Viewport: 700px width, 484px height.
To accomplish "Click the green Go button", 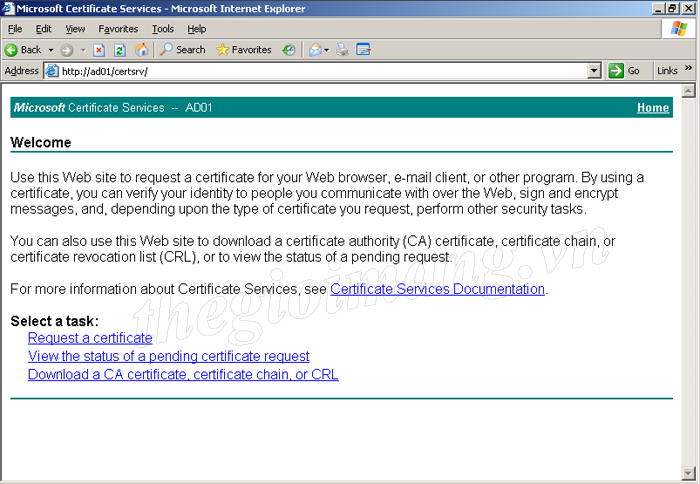I will (x=624, y=71).
